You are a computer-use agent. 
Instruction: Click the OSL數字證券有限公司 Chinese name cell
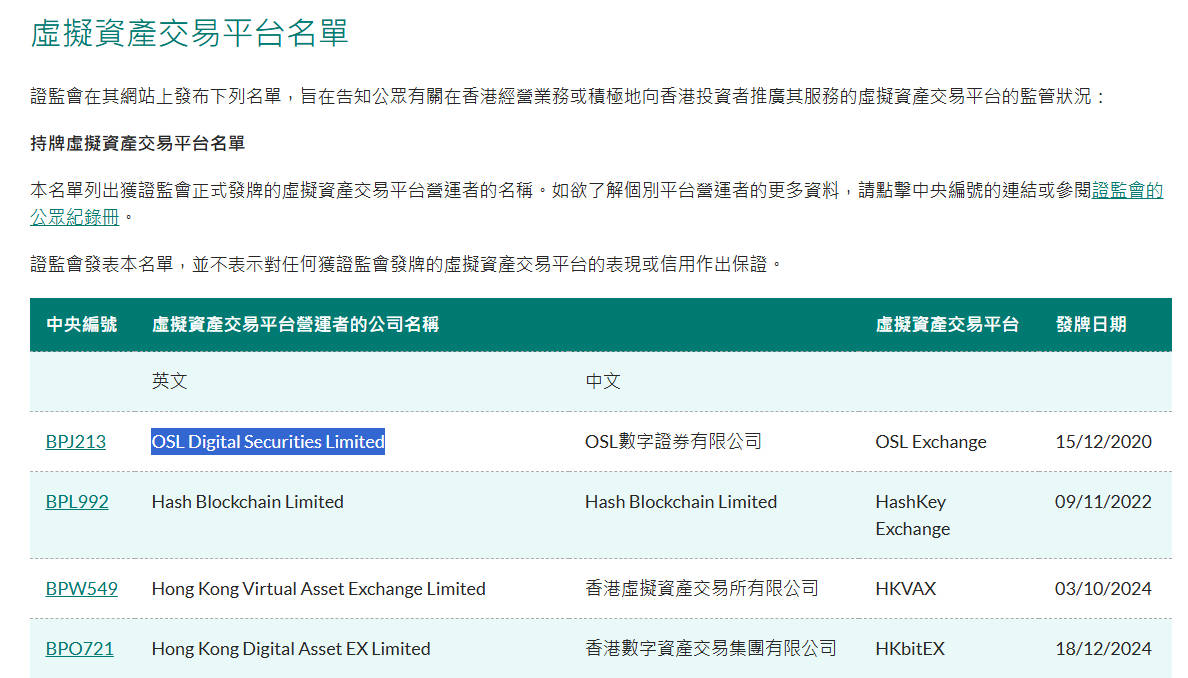coord(673,441)
